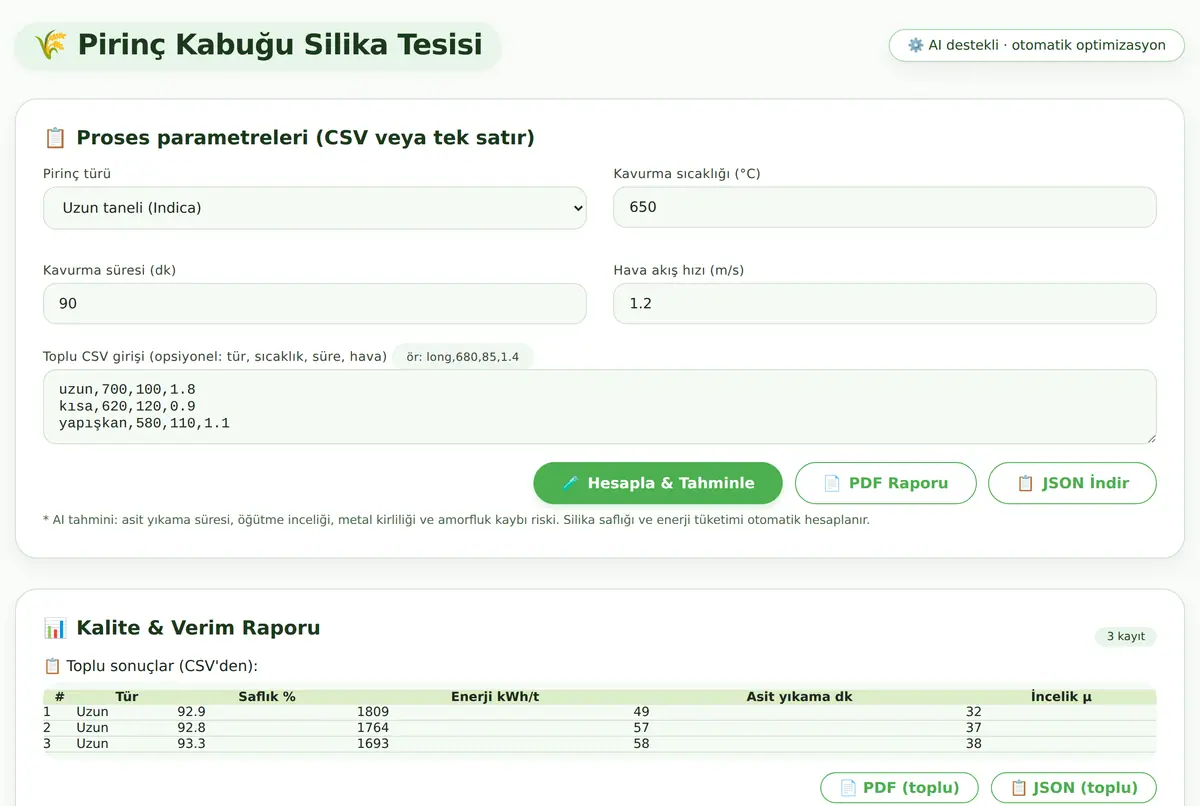The image size is (1200, 806).
Task: Click the 'İncelik μ' column header
Action: point(1061,697)
